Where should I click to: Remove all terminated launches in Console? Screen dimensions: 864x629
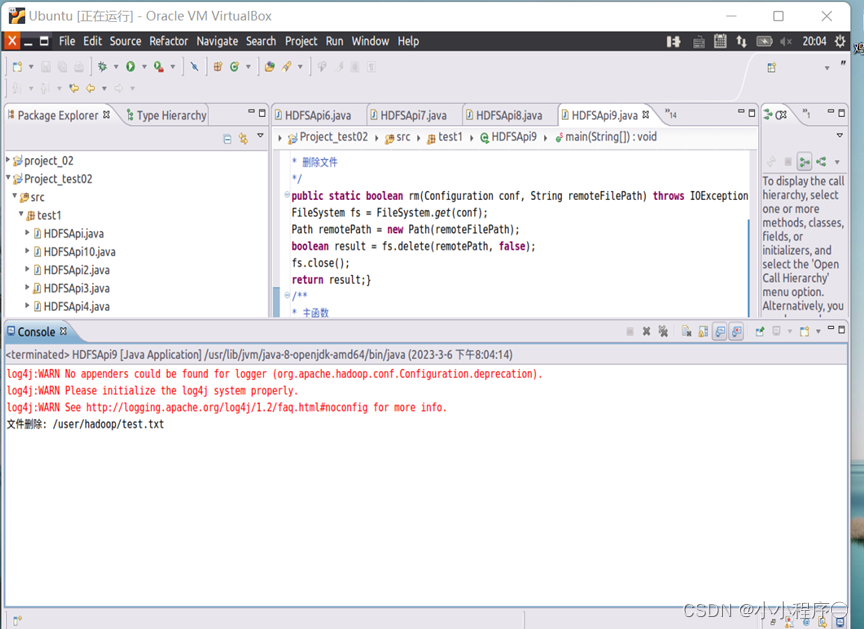[663, 331]
